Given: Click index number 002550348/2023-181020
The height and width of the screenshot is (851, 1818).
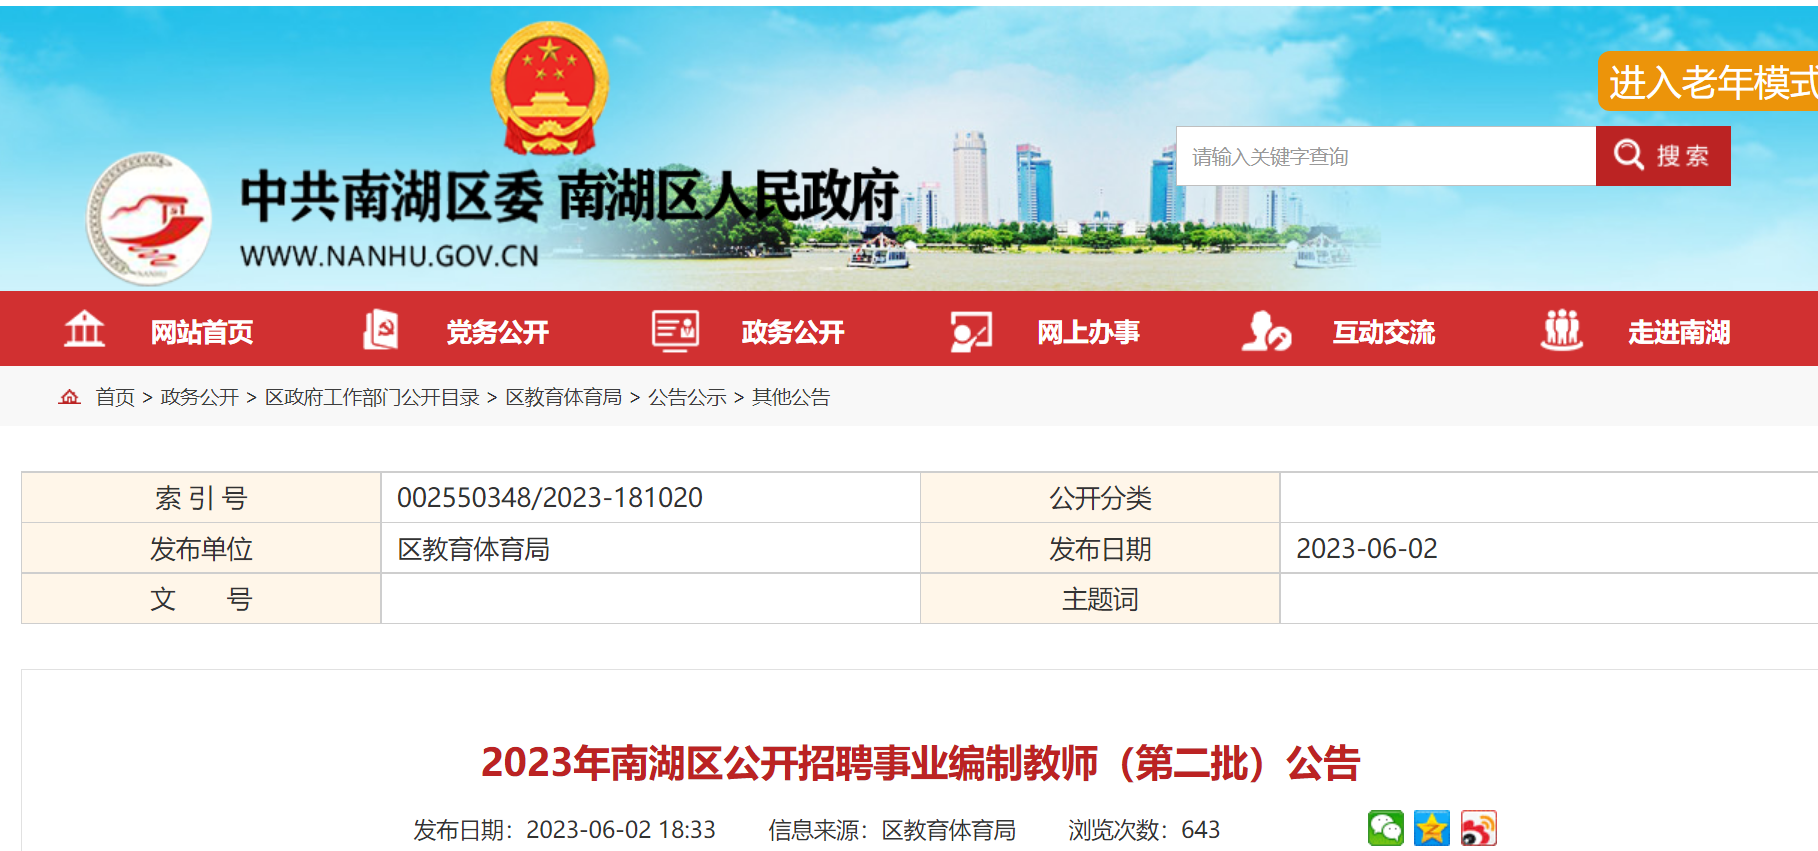Looking at the screenshot, I should tap(550, 497).
